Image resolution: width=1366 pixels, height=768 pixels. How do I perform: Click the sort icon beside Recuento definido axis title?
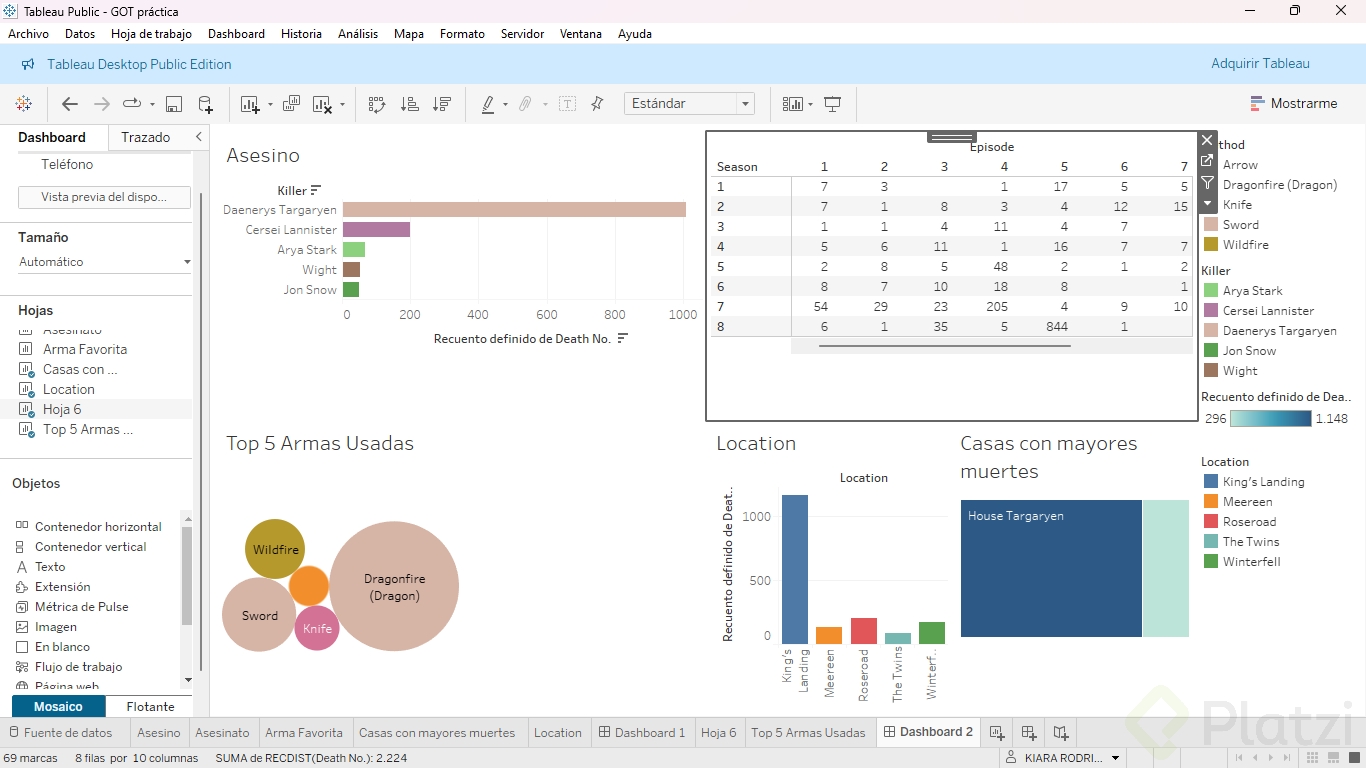622,339
